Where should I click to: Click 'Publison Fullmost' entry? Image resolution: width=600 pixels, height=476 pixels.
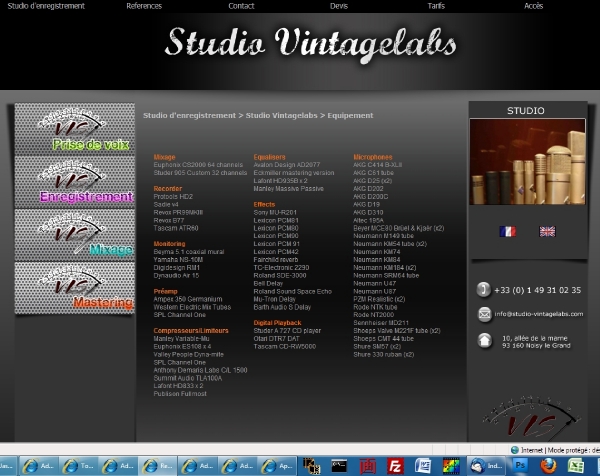(x=180, y=394)
